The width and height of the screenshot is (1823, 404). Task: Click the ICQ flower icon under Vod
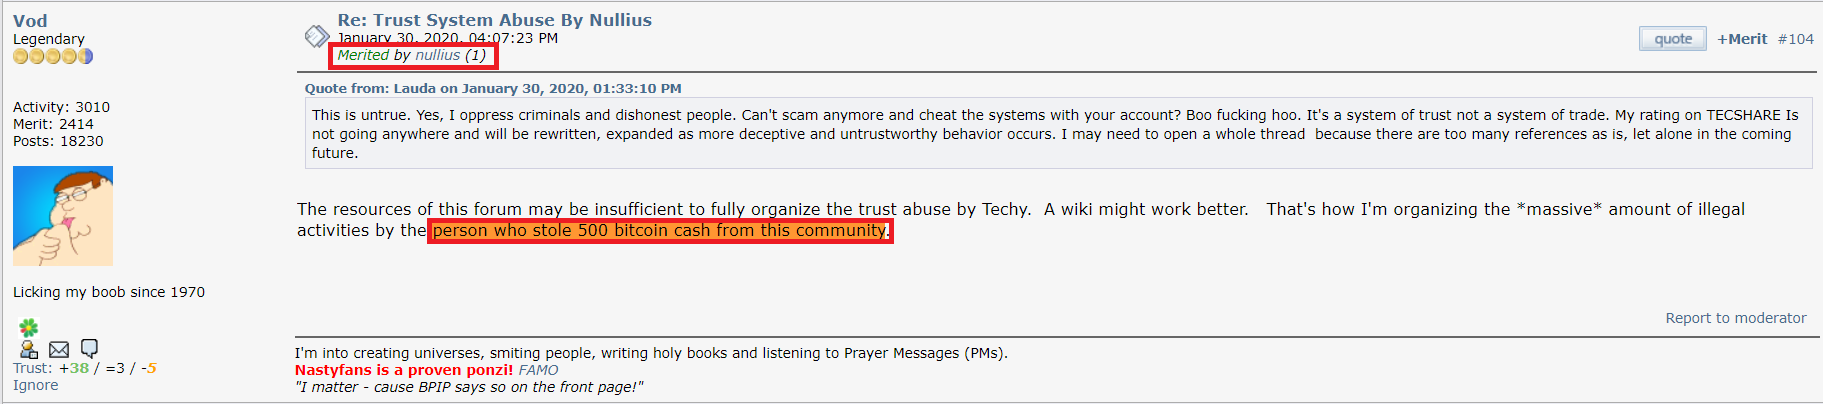pyautogui.click(x=28, y=327)
